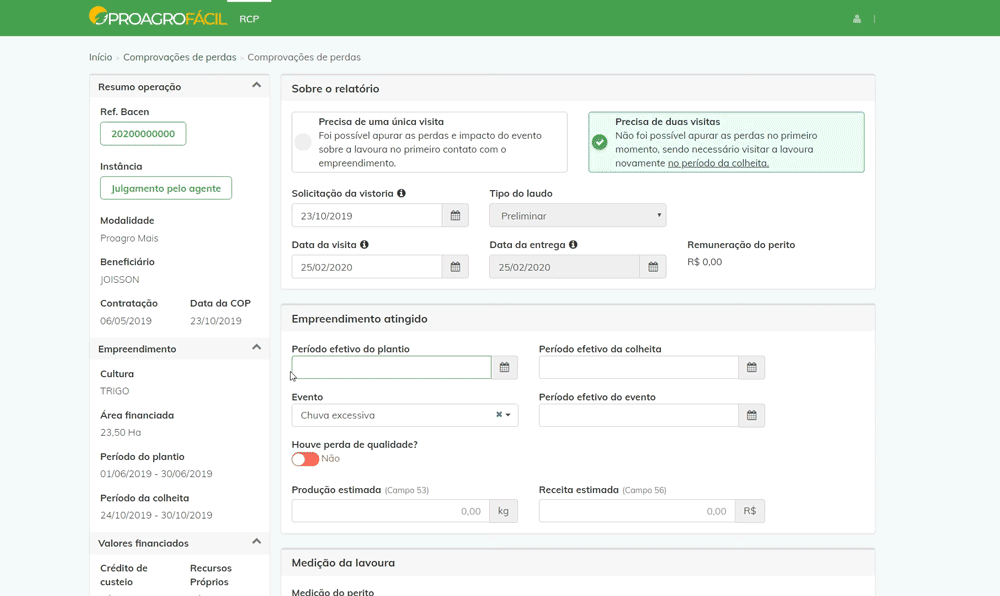
Task: Open calendar for Data da visita
Action: click(455, 267)
